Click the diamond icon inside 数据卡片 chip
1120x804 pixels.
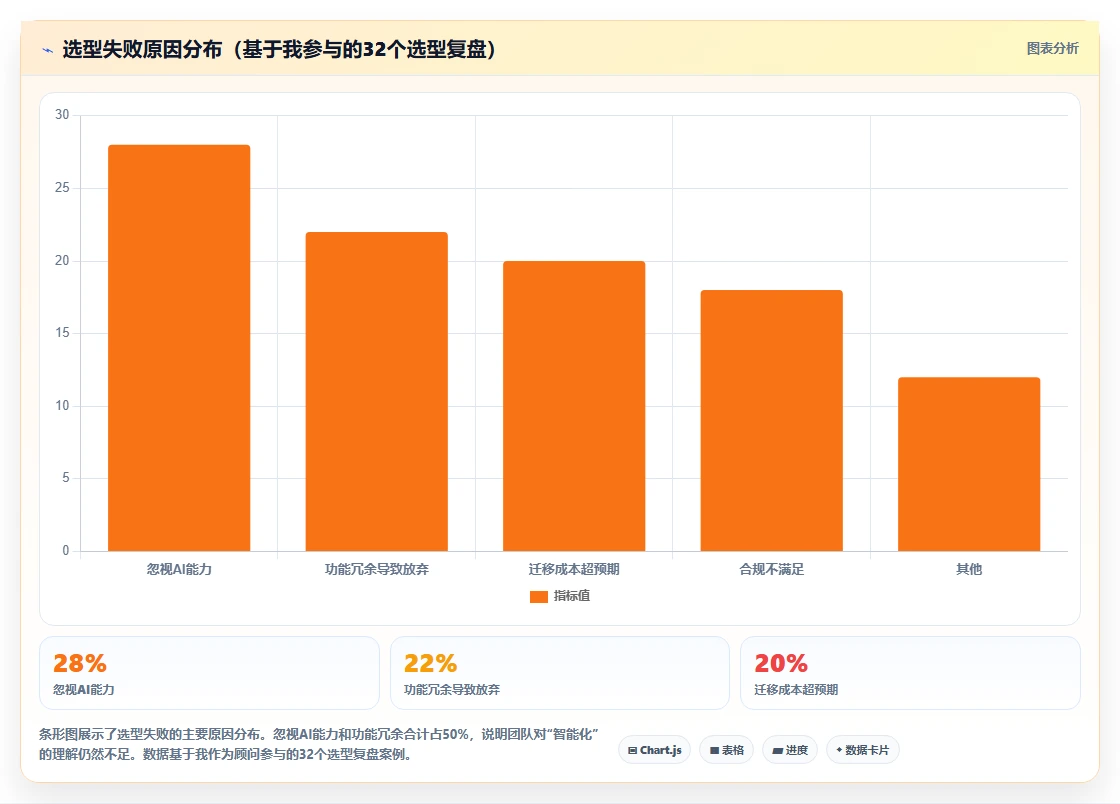pyautogui.click(x=839, y=750)
